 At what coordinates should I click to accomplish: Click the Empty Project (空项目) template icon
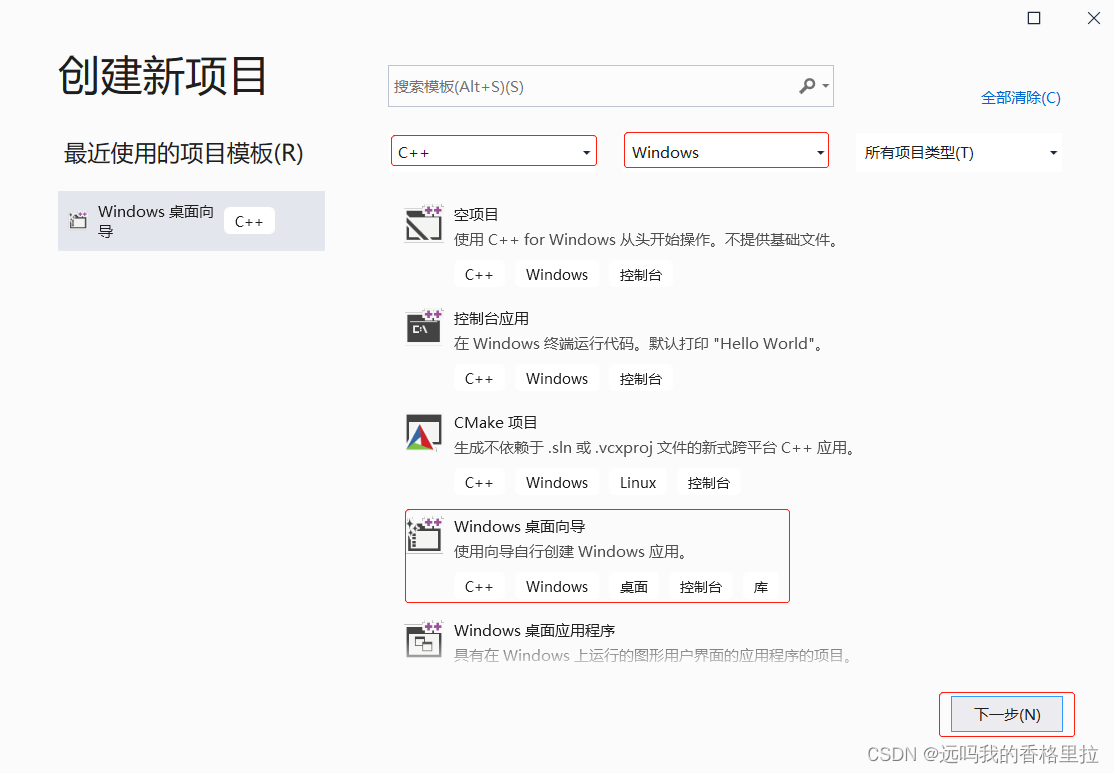423,224
